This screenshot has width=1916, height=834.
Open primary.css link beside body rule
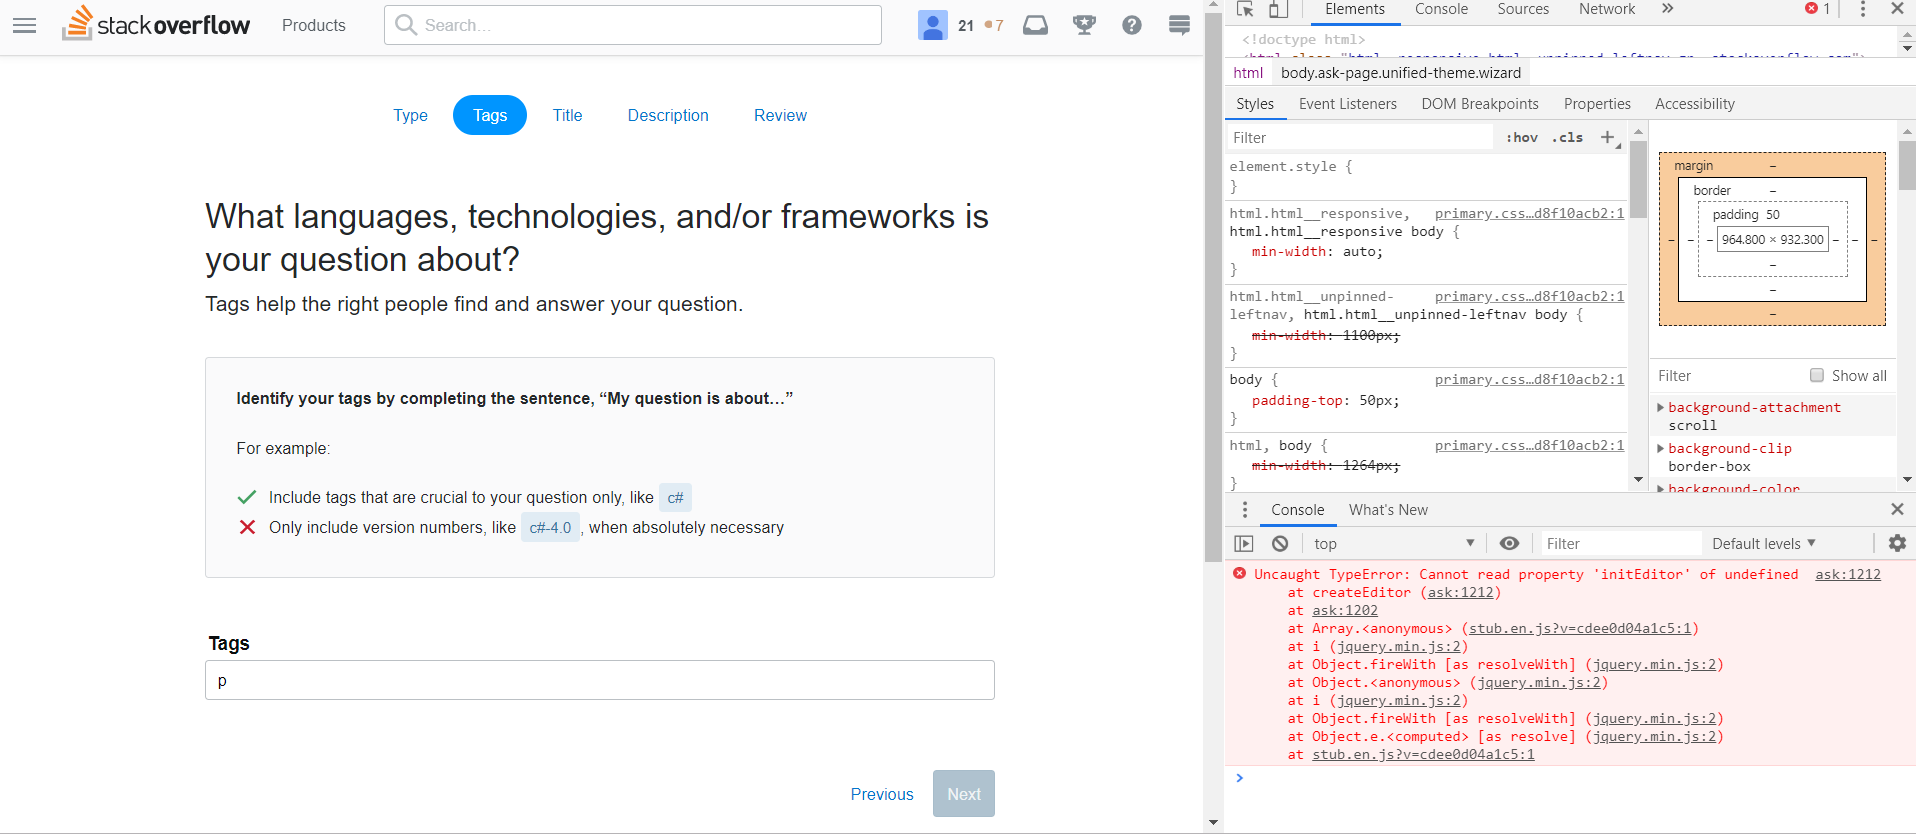[x=1529, y=379]
